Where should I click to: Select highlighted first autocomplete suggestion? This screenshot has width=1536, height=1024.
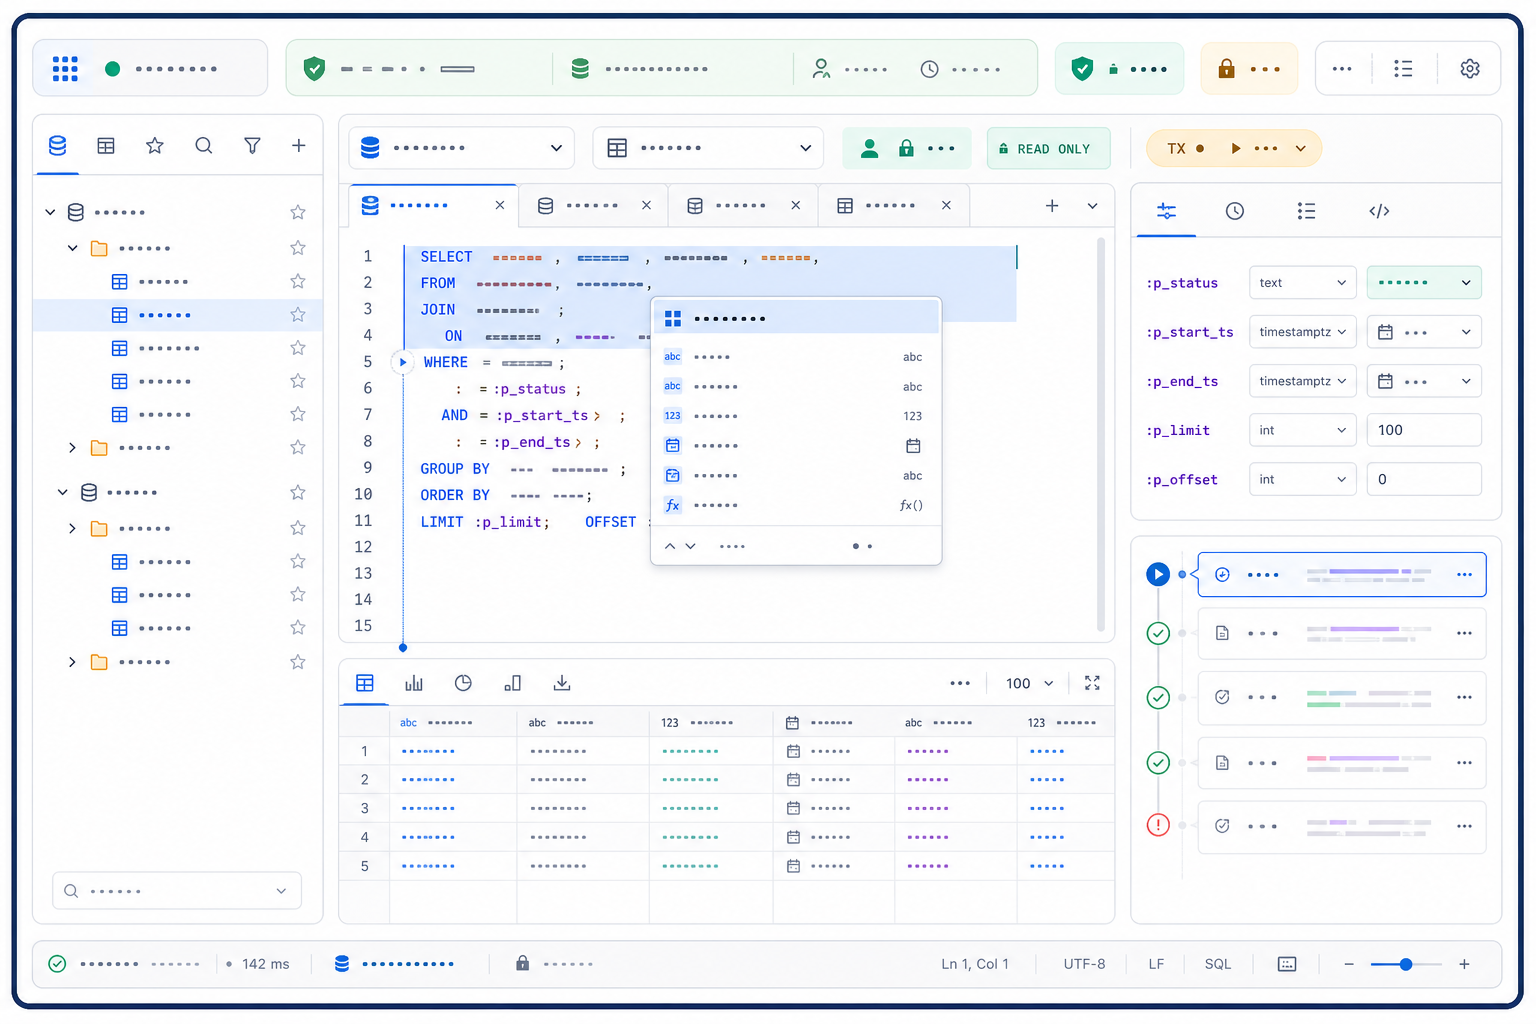[796, 318]
